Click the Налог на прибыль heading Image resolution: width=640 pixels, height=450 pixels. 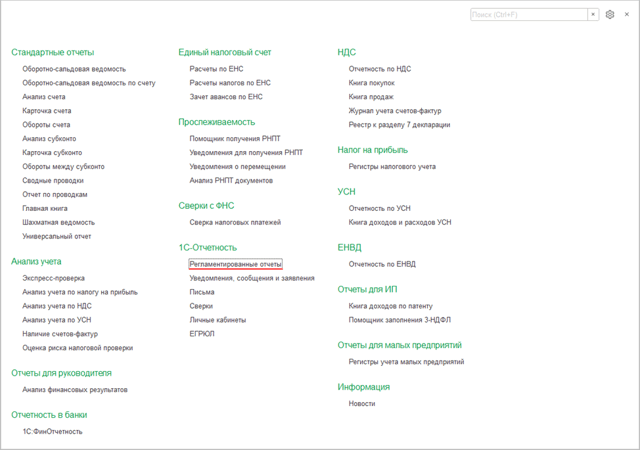click(x=373, y=150)
